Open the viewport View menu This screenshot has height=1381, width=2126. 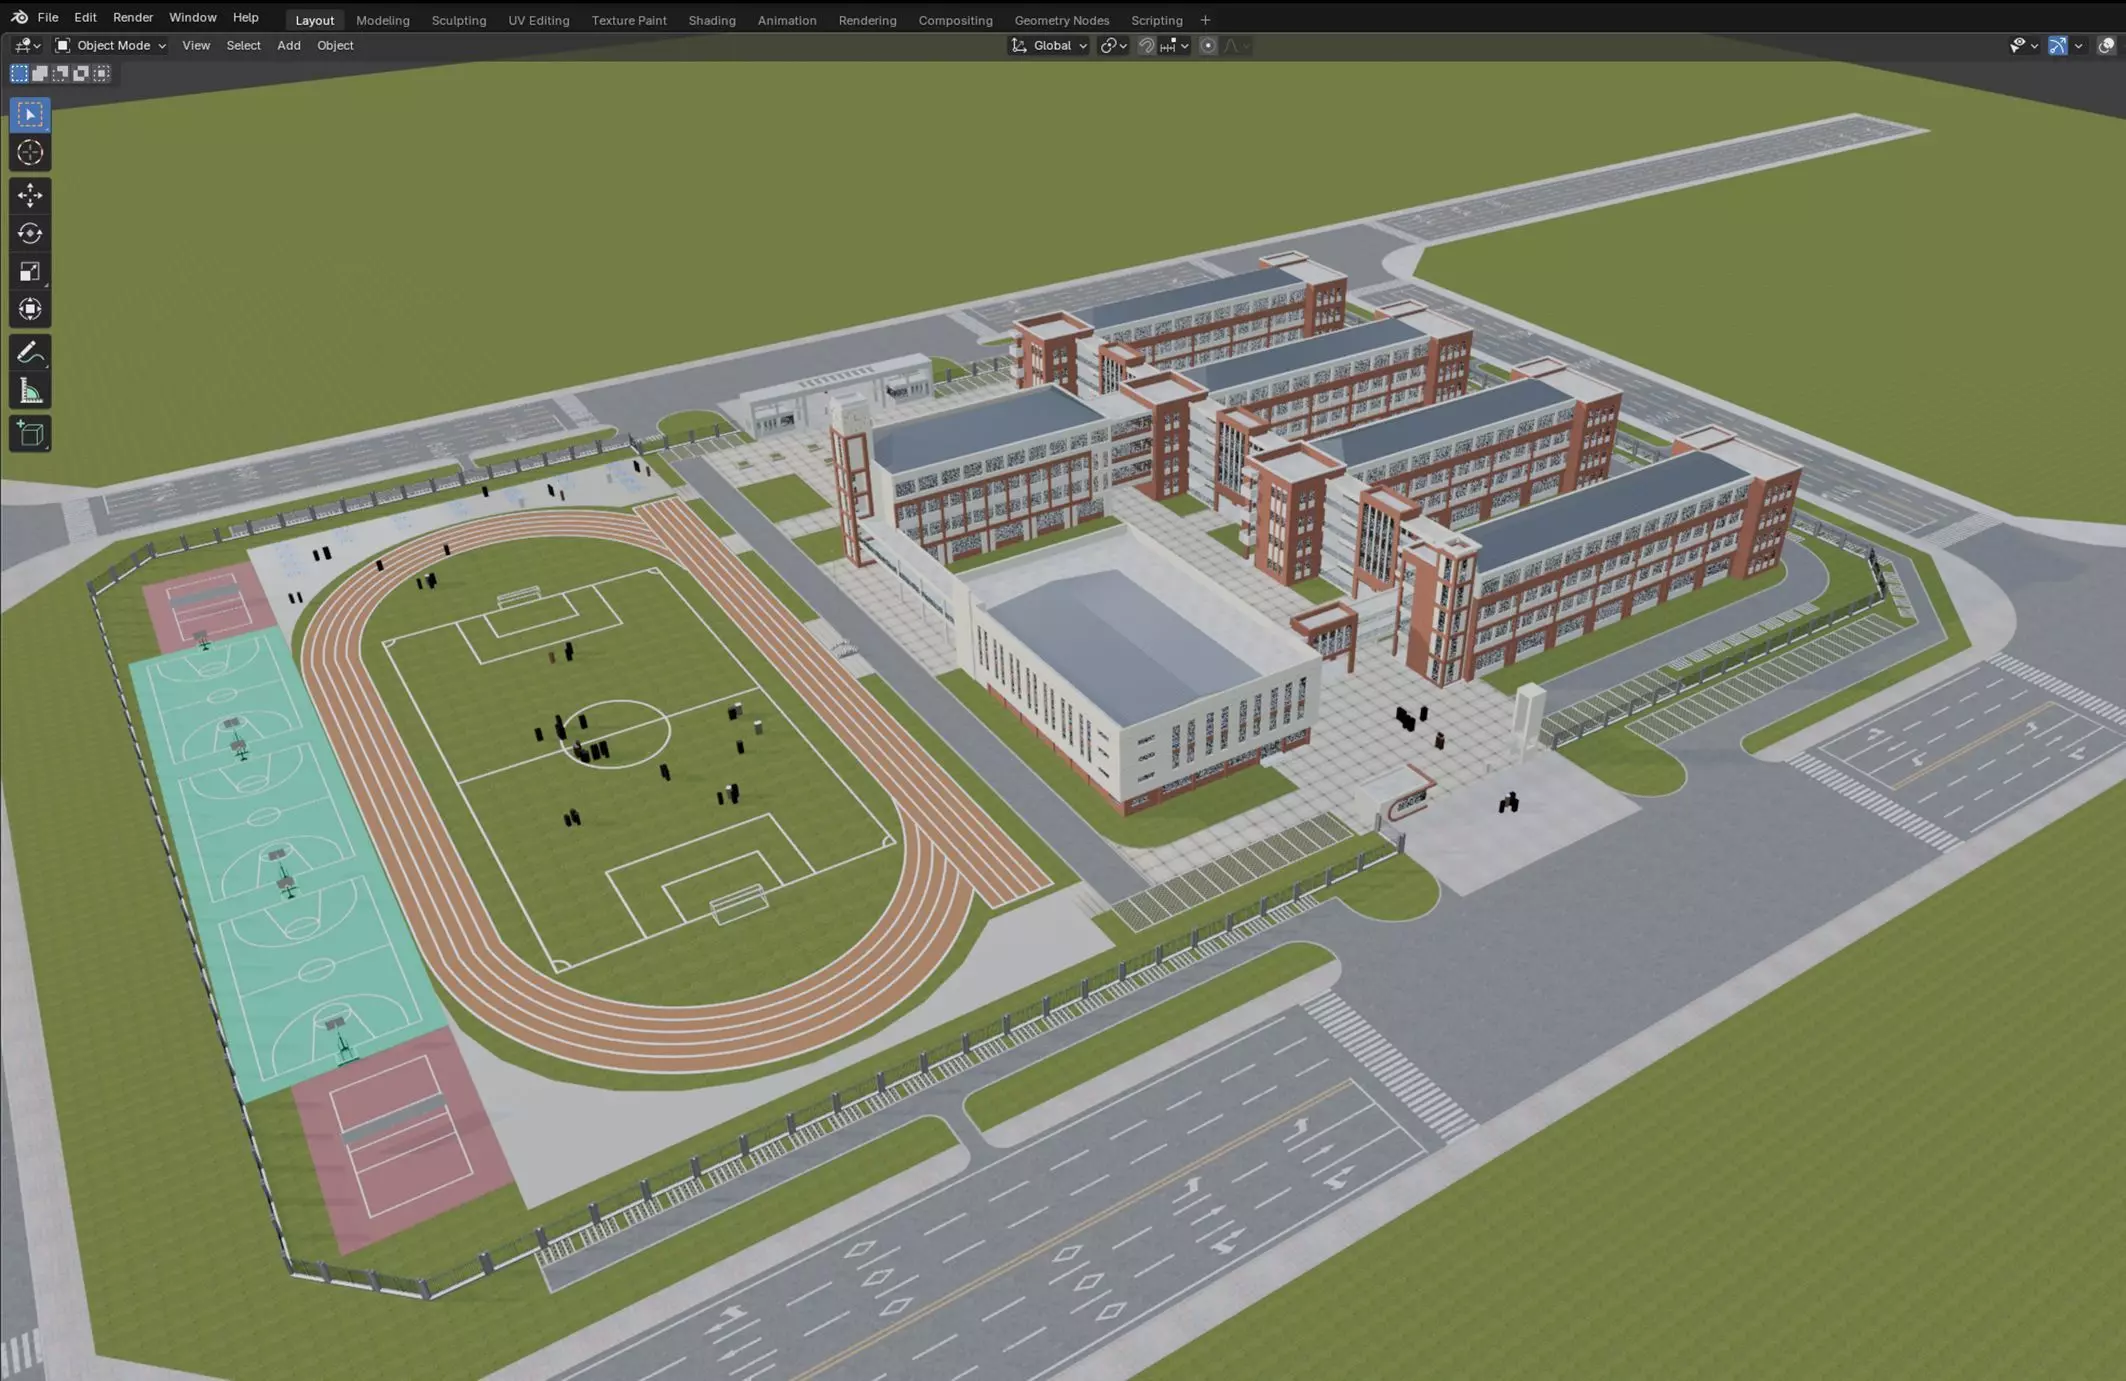click(x=196, y=45)
